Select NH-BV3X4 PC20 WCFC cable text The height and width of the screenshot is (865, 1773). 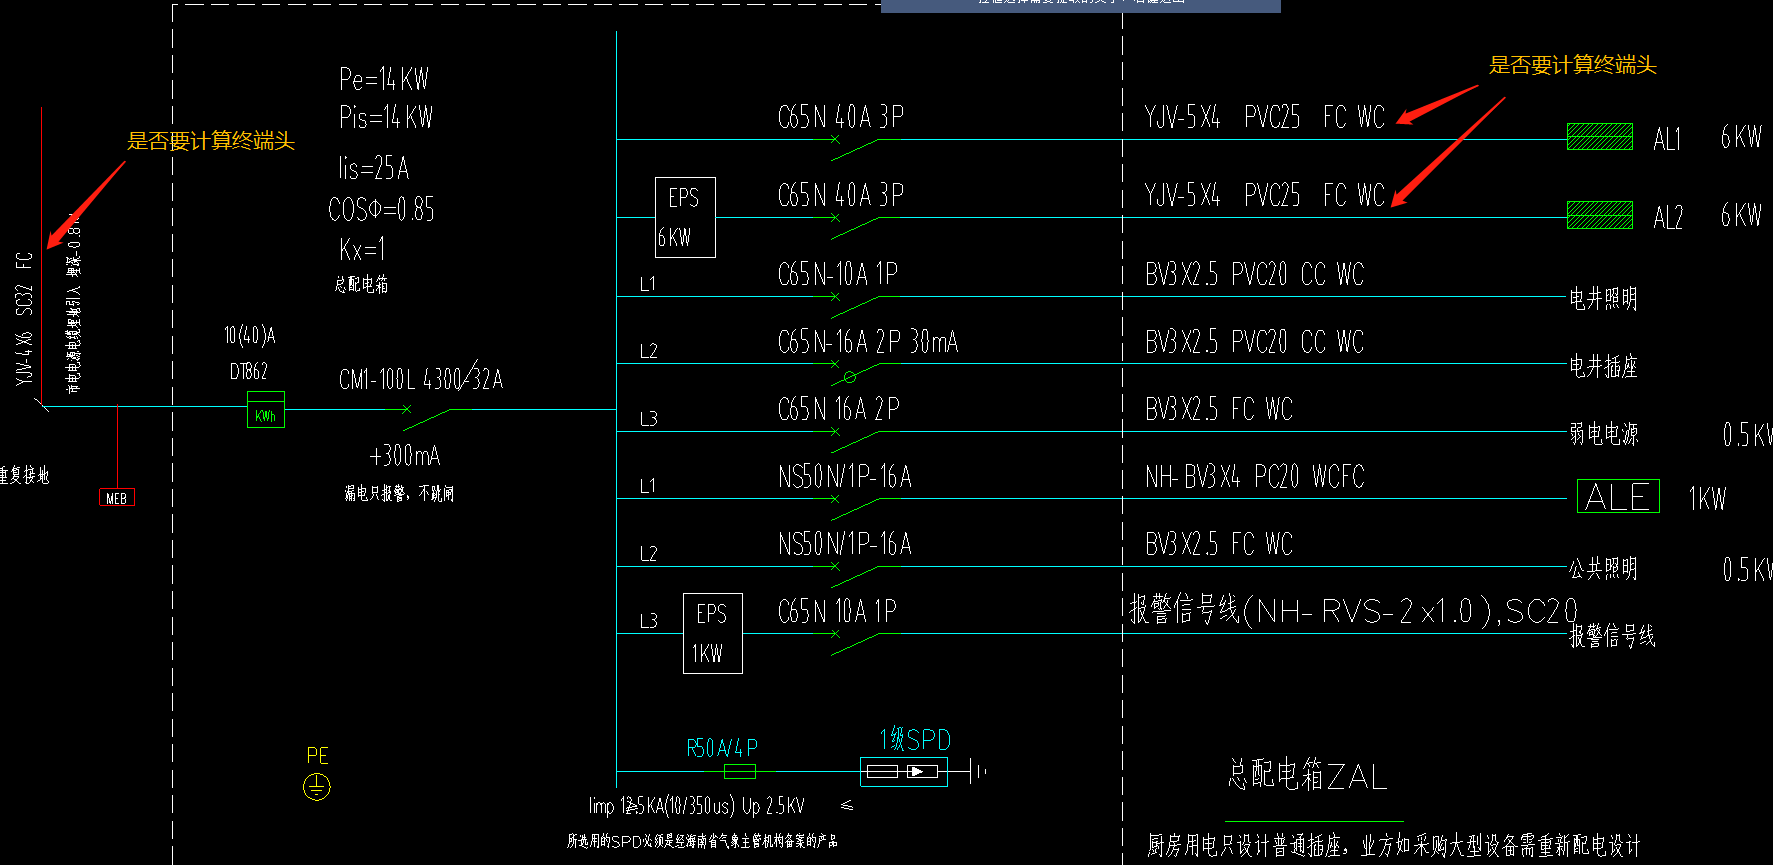coord(1255,477)
